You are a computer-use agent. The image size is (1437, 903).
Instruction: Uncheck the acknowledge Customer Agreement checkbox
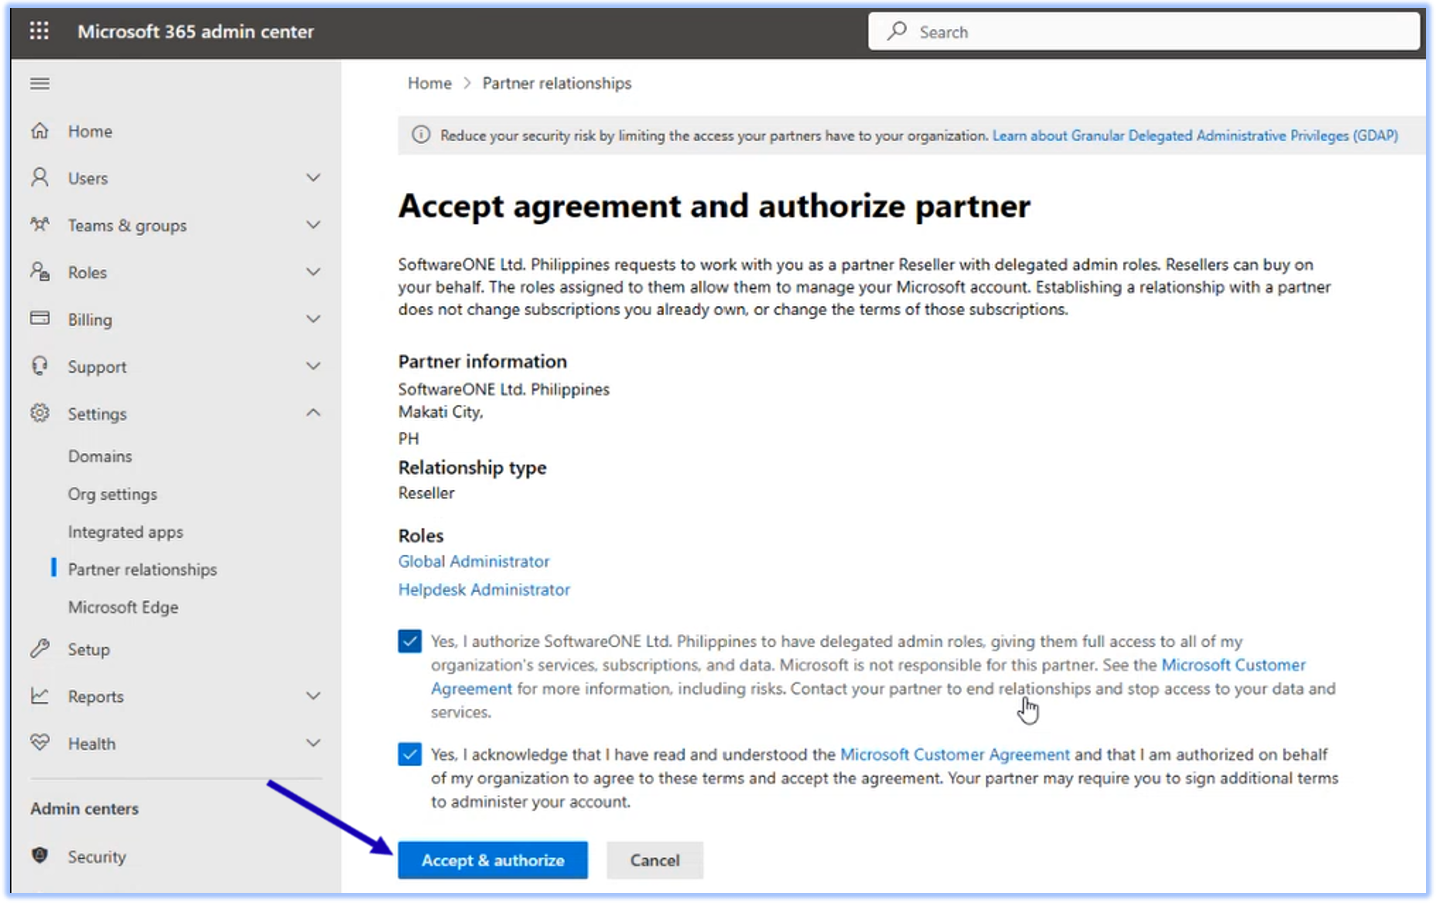(410, 754)
